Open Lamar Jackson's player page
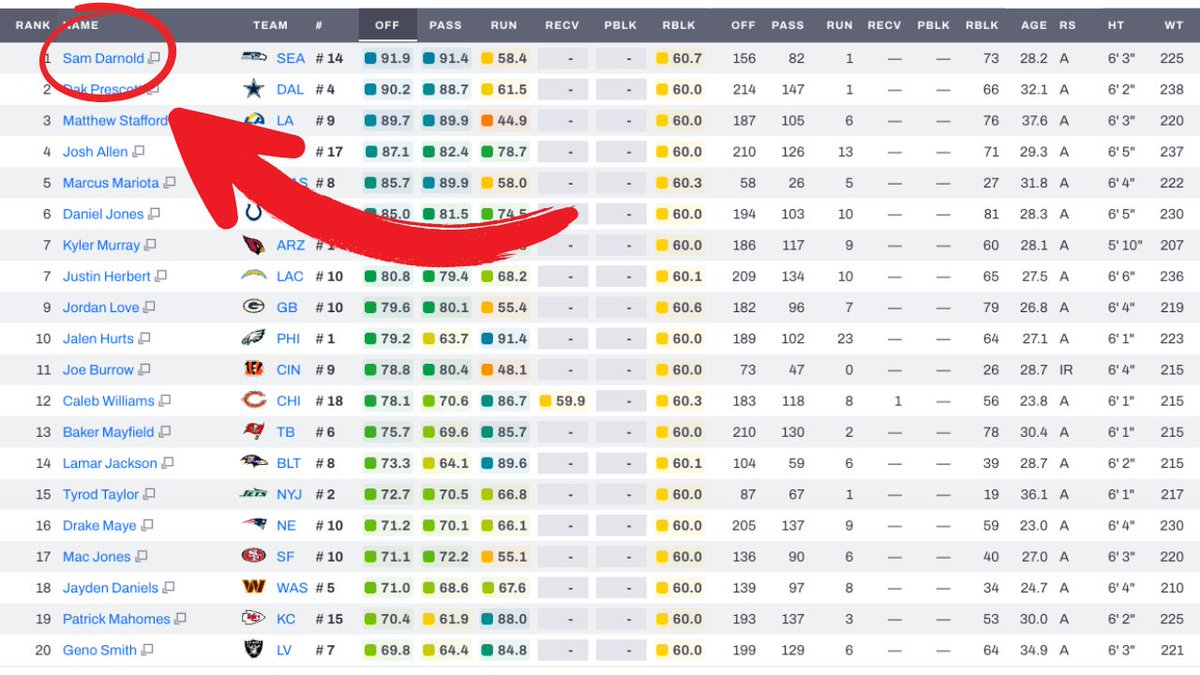 click(x=110, y=463)
